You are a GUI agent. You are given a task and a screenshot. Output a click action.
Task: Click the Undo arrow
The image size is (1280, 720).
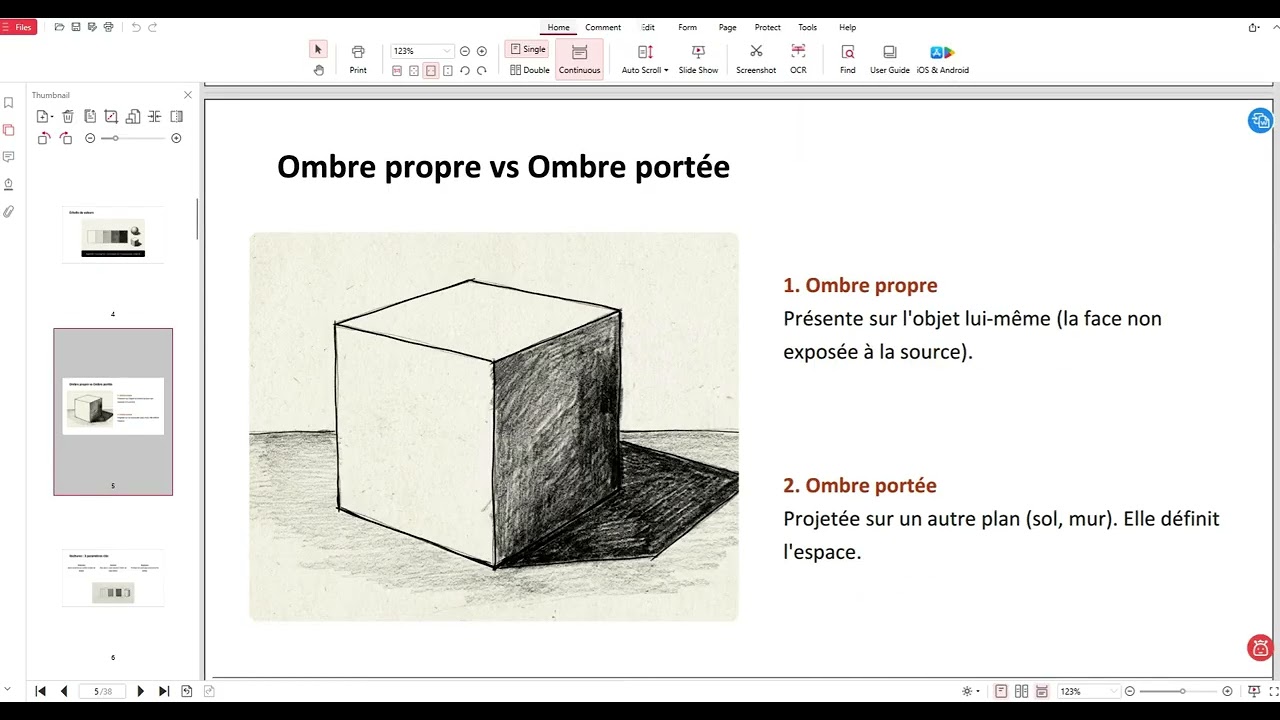[136, 27]
